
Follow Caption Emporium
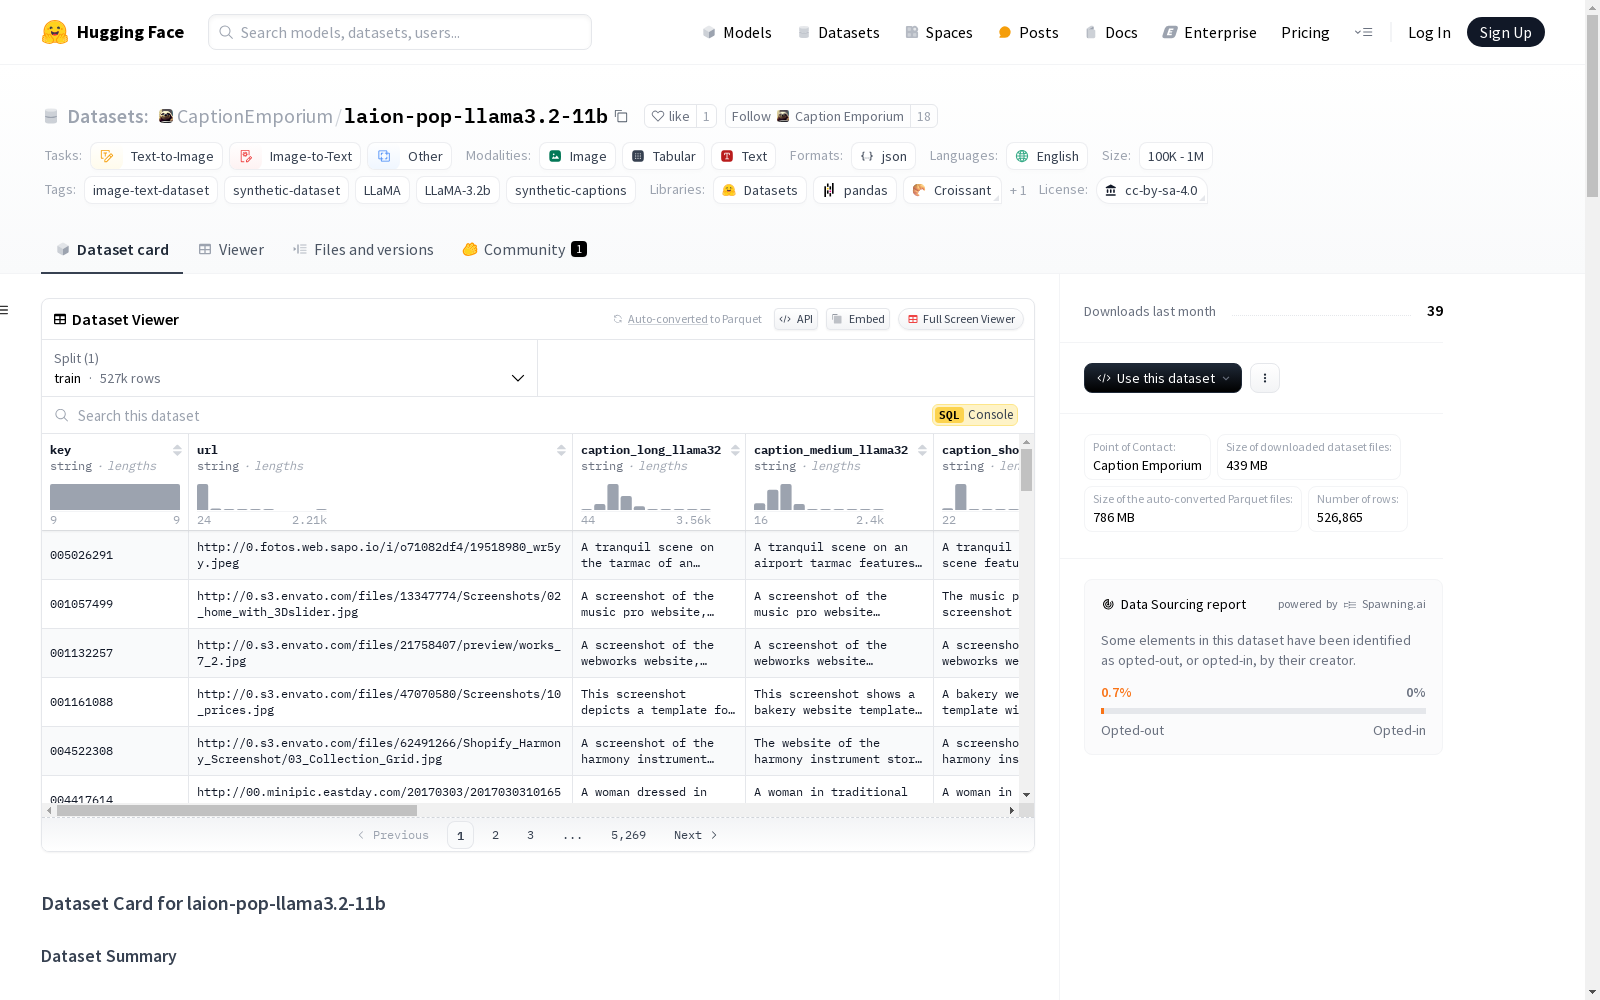(817, 116)
